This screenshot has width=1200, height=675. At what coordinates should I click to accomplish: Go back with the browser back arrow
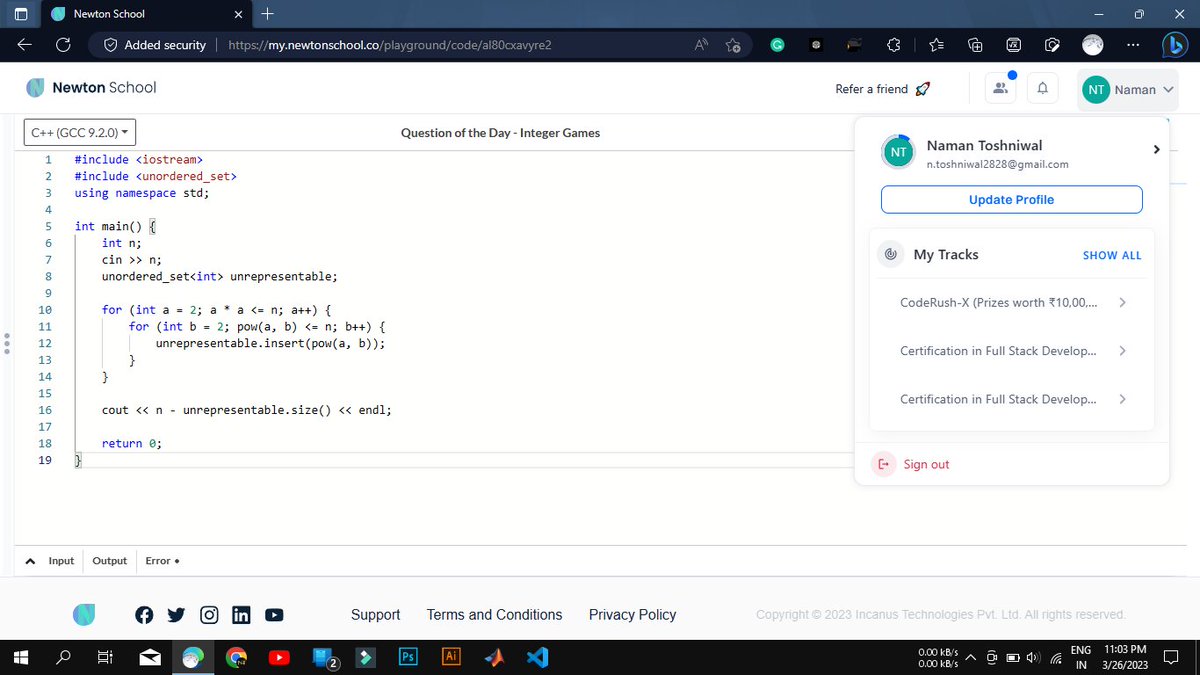click(x=25, y=45)
